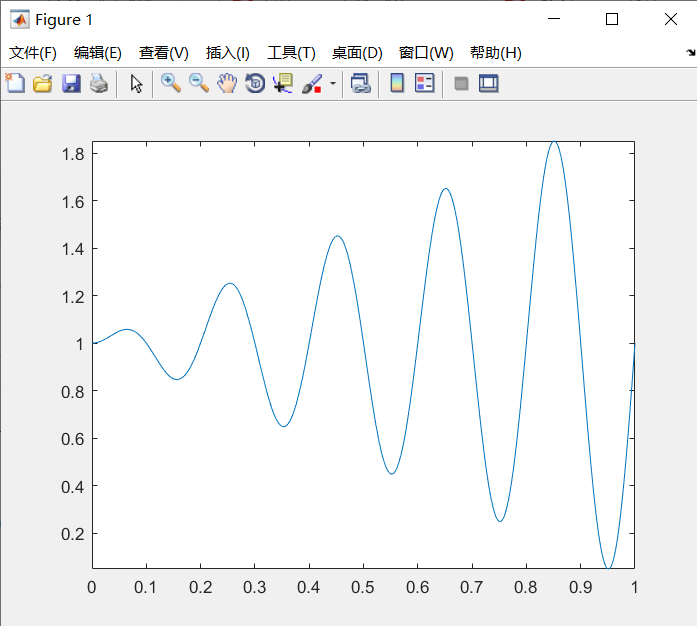Click the x-axis label 0.4

point(309,587)
